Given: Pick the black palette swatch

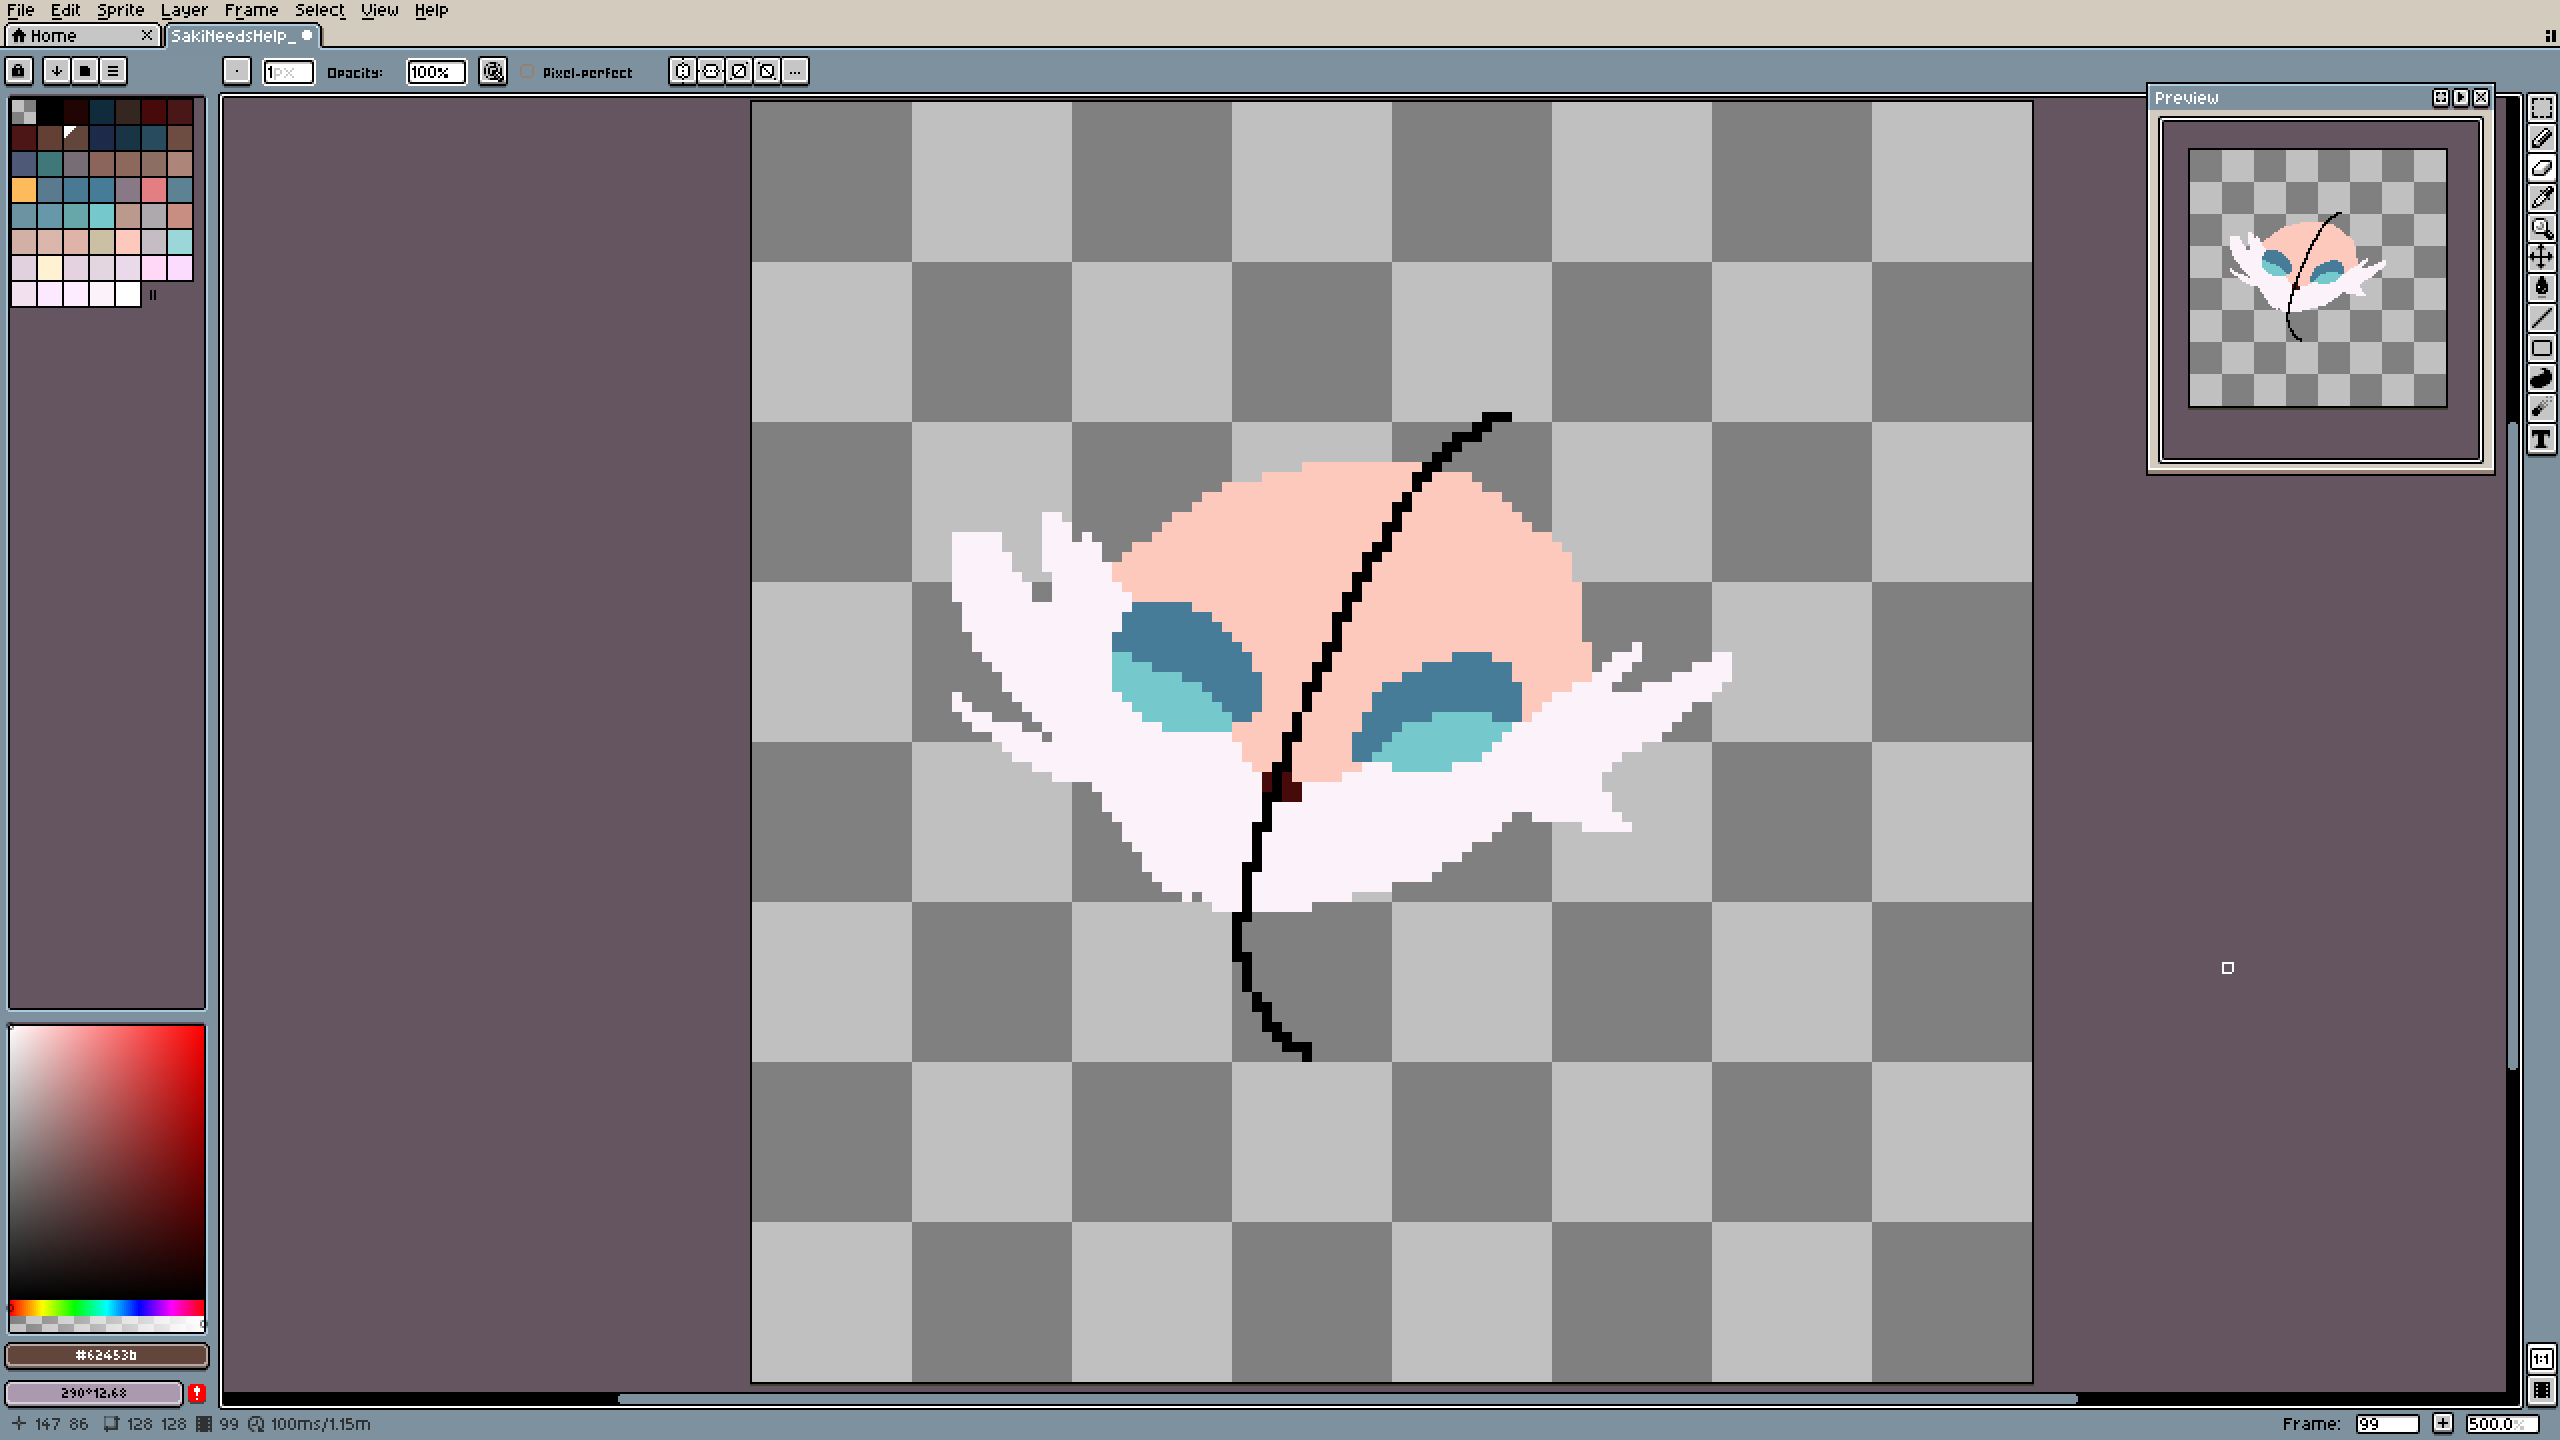Looking at the screenshot, I should [50, 112].
